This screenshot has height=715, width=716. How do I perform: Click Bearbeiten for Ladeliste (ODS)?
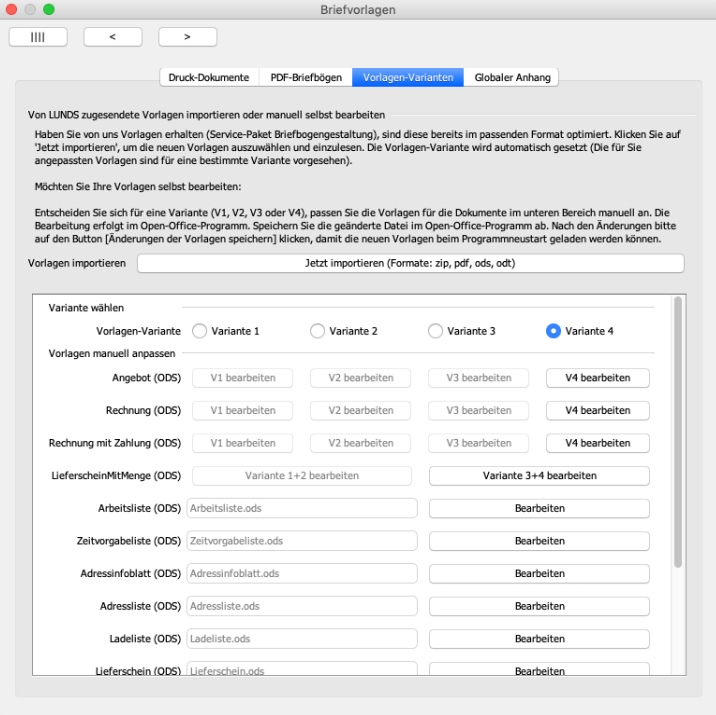click(539, 639)
